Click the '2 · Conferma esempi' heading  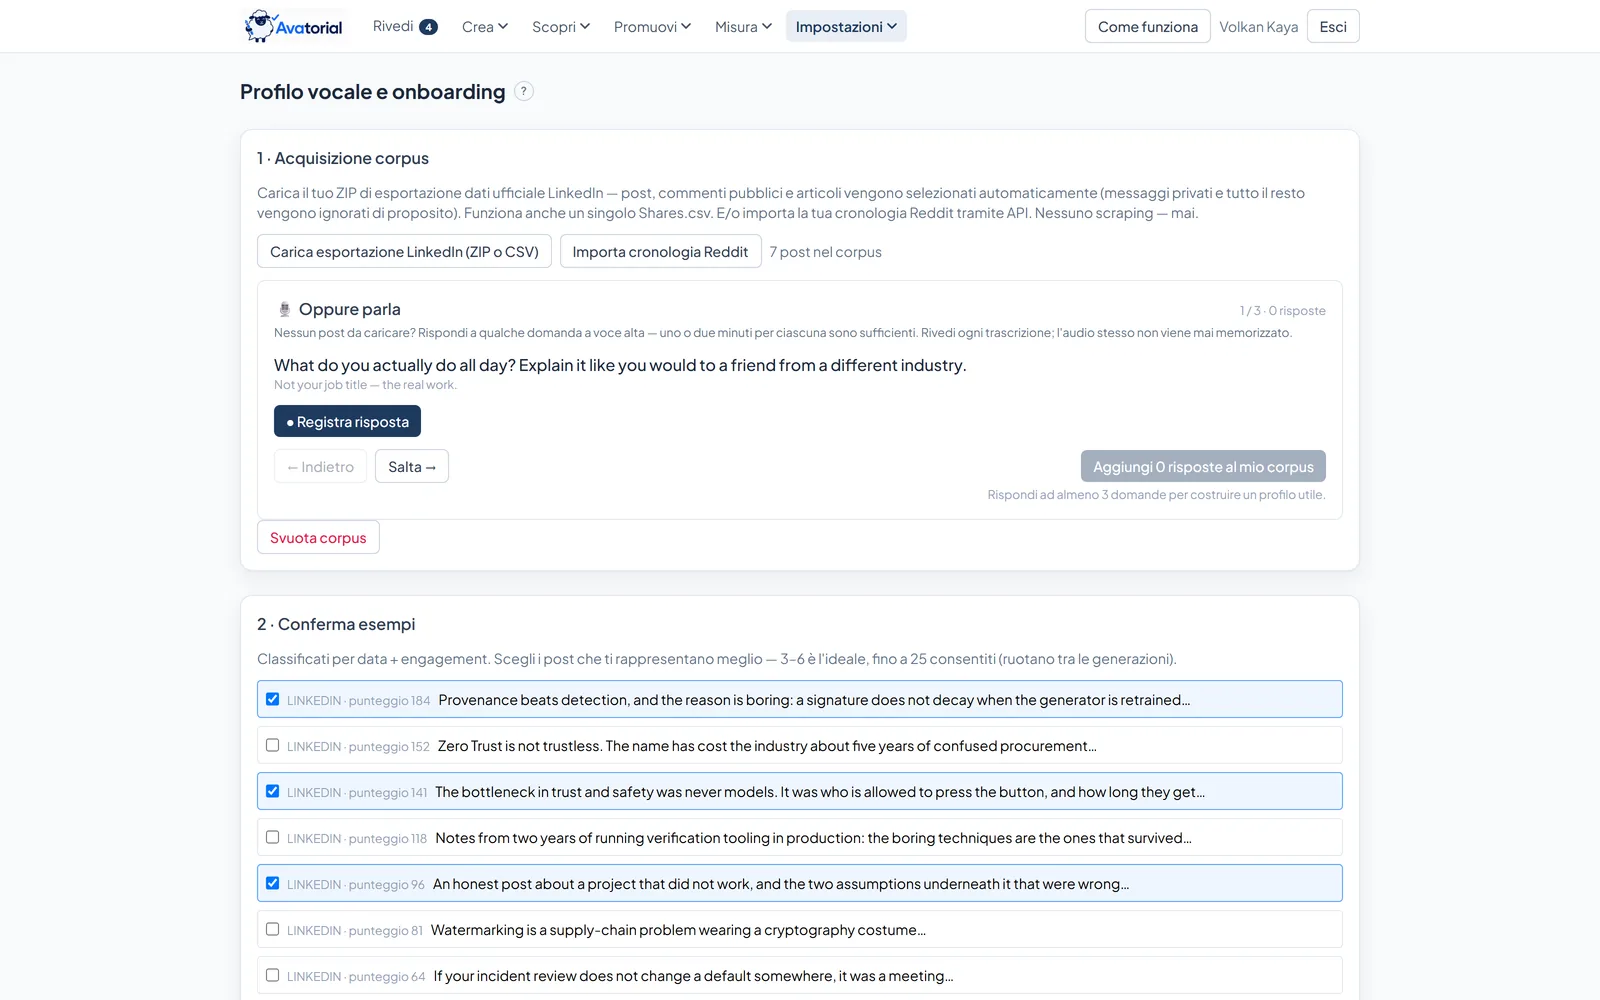pyautogui.click(x=336, y=624)
